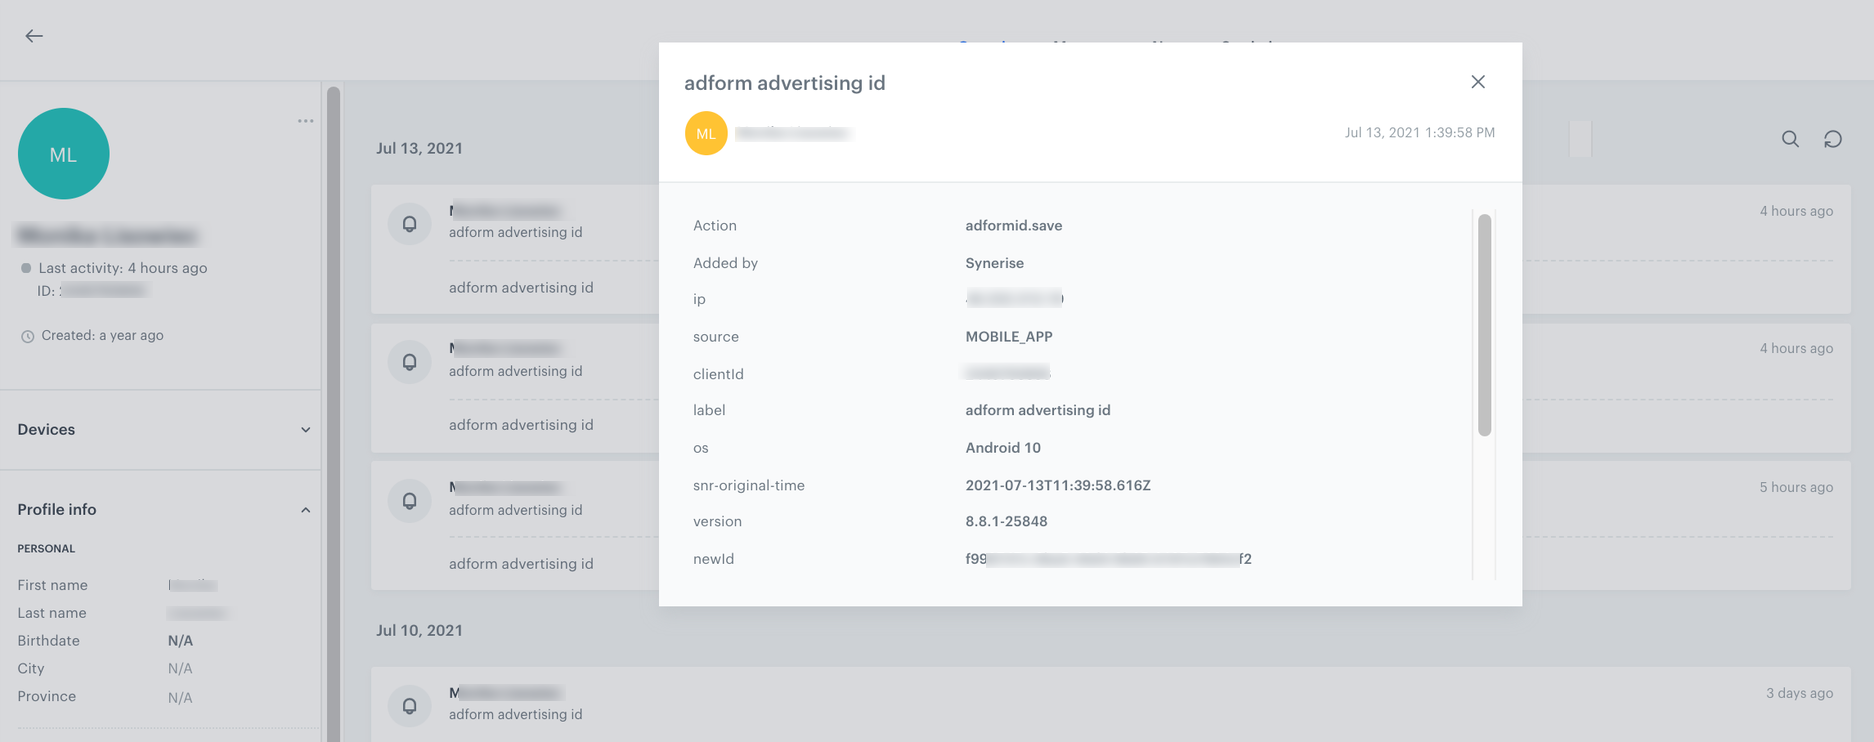
Task: Click the dialog's vertical scrollbar thumb
Action: coord(1484,325)
